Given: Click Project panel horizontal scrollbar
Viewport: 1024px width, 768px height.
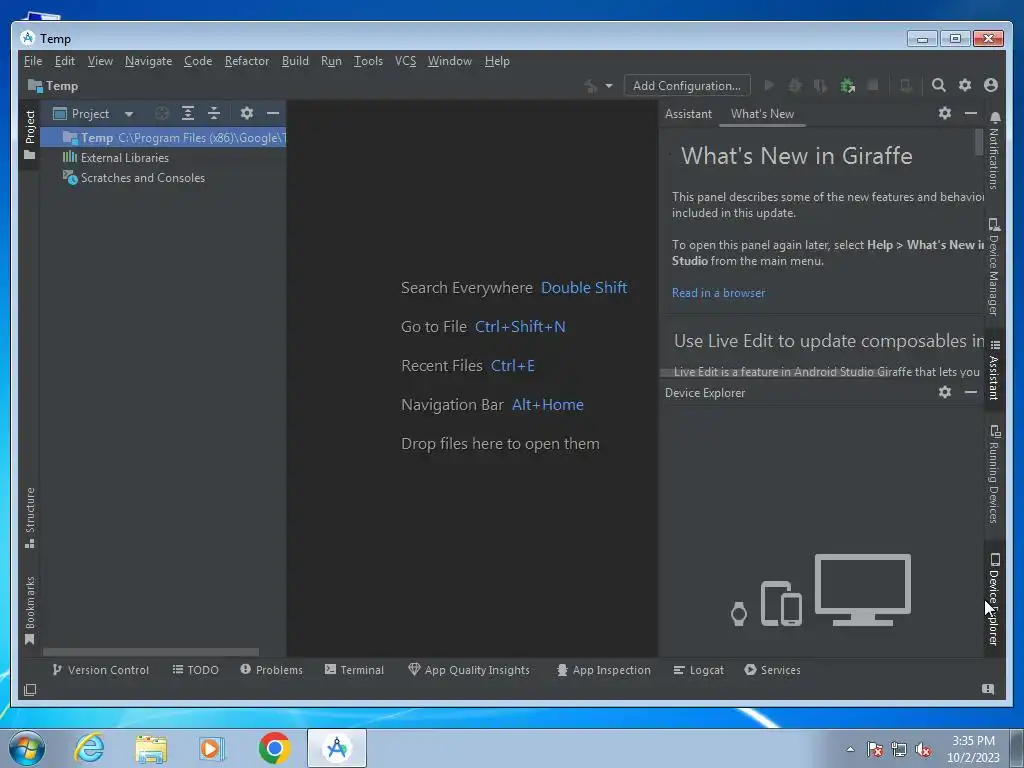Looking at the screenshot, I should (151, 652).
